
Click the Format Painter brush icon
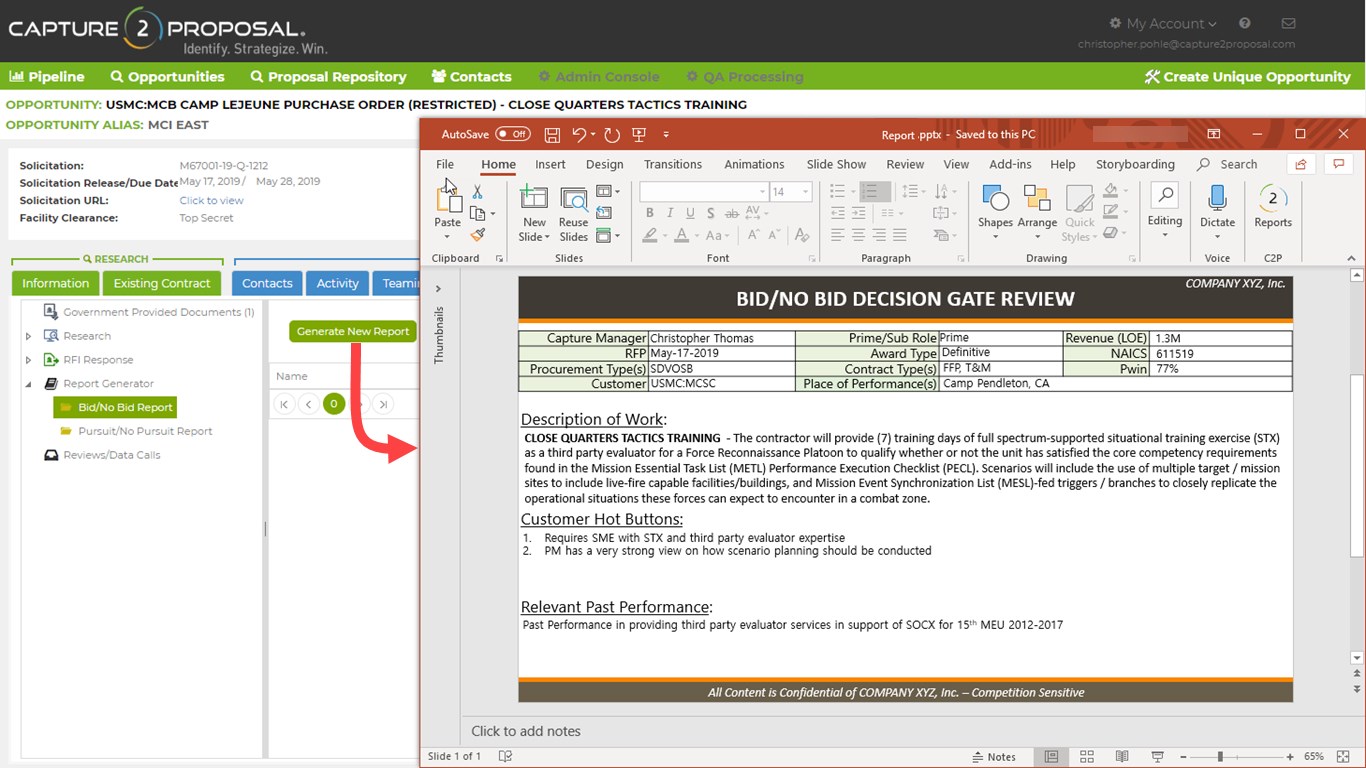(477, 235)
